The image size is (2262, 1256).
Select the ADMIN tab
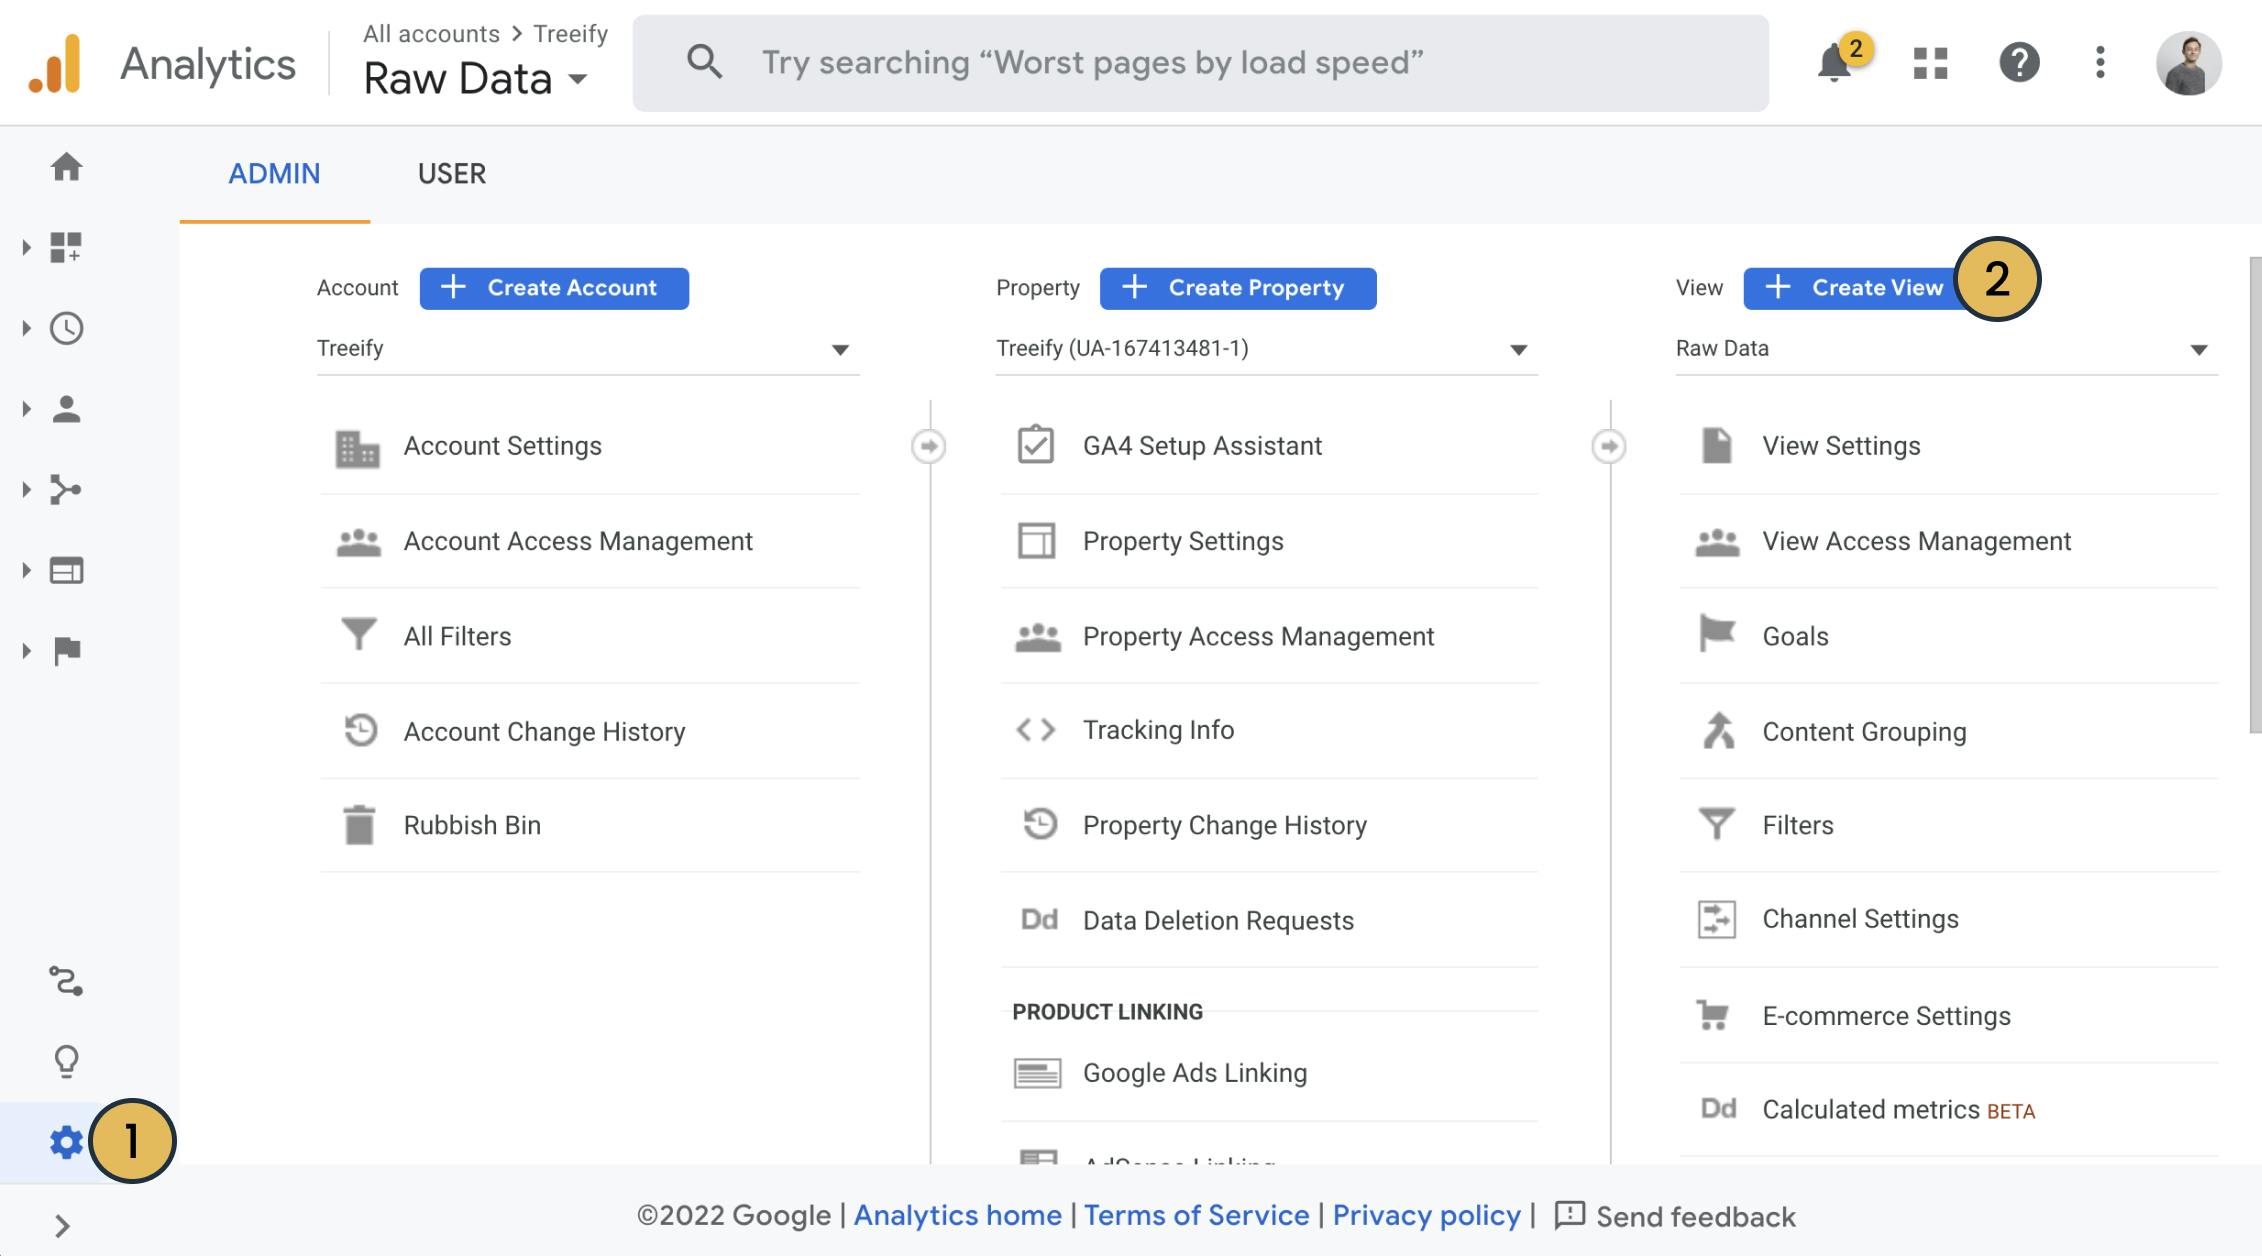pos(274,172)
